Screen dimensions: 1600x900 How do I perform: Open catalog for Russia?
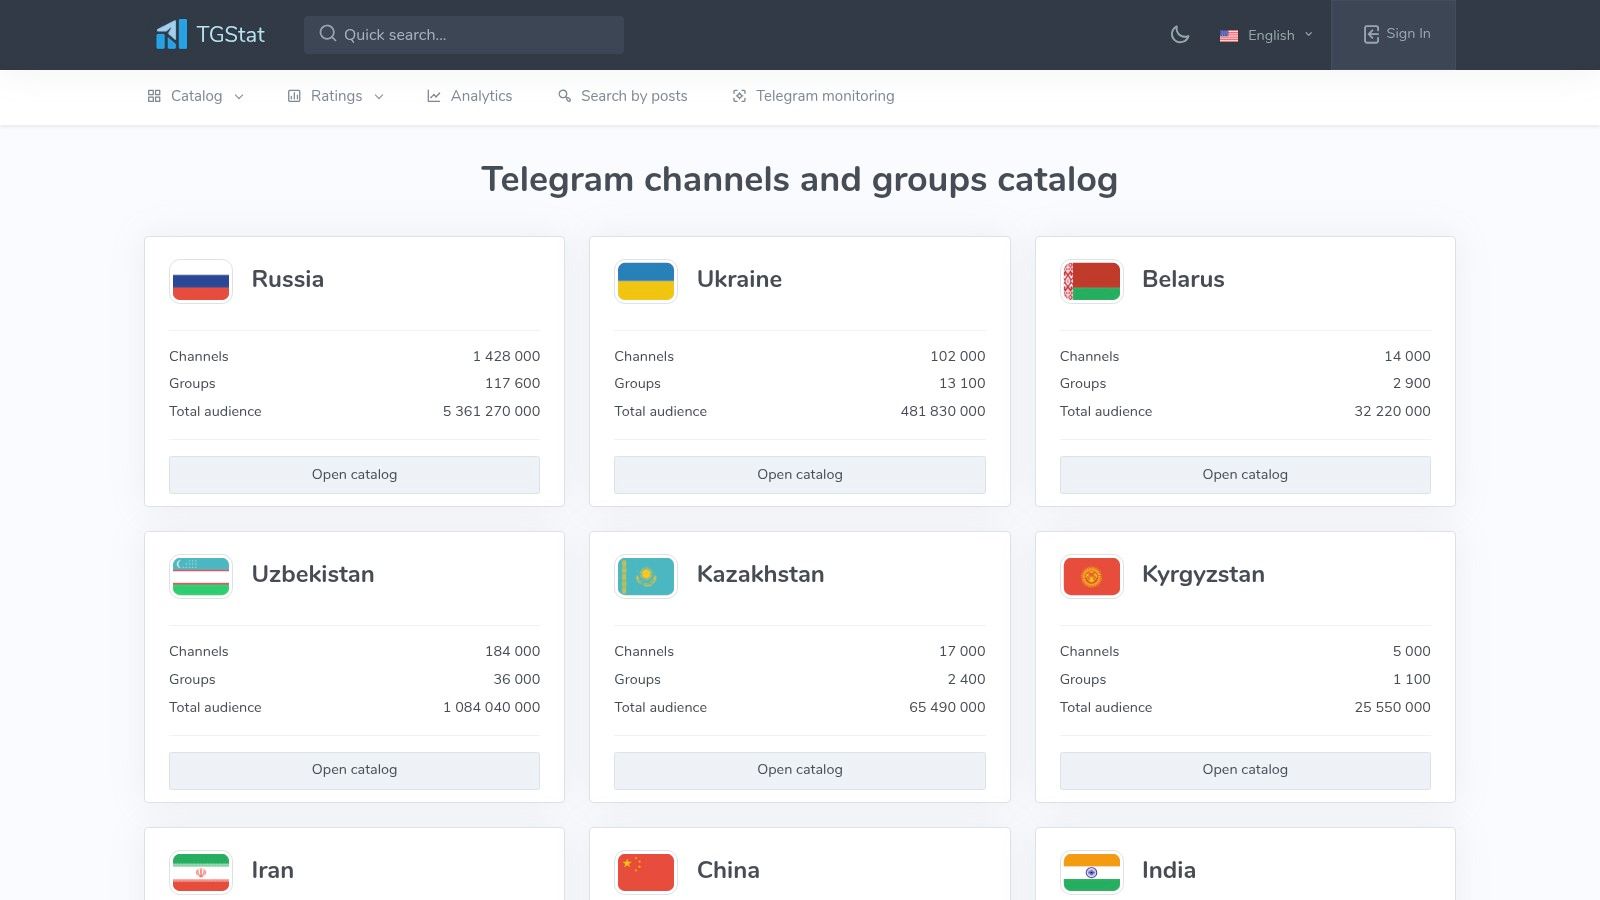tap(354, 475)
